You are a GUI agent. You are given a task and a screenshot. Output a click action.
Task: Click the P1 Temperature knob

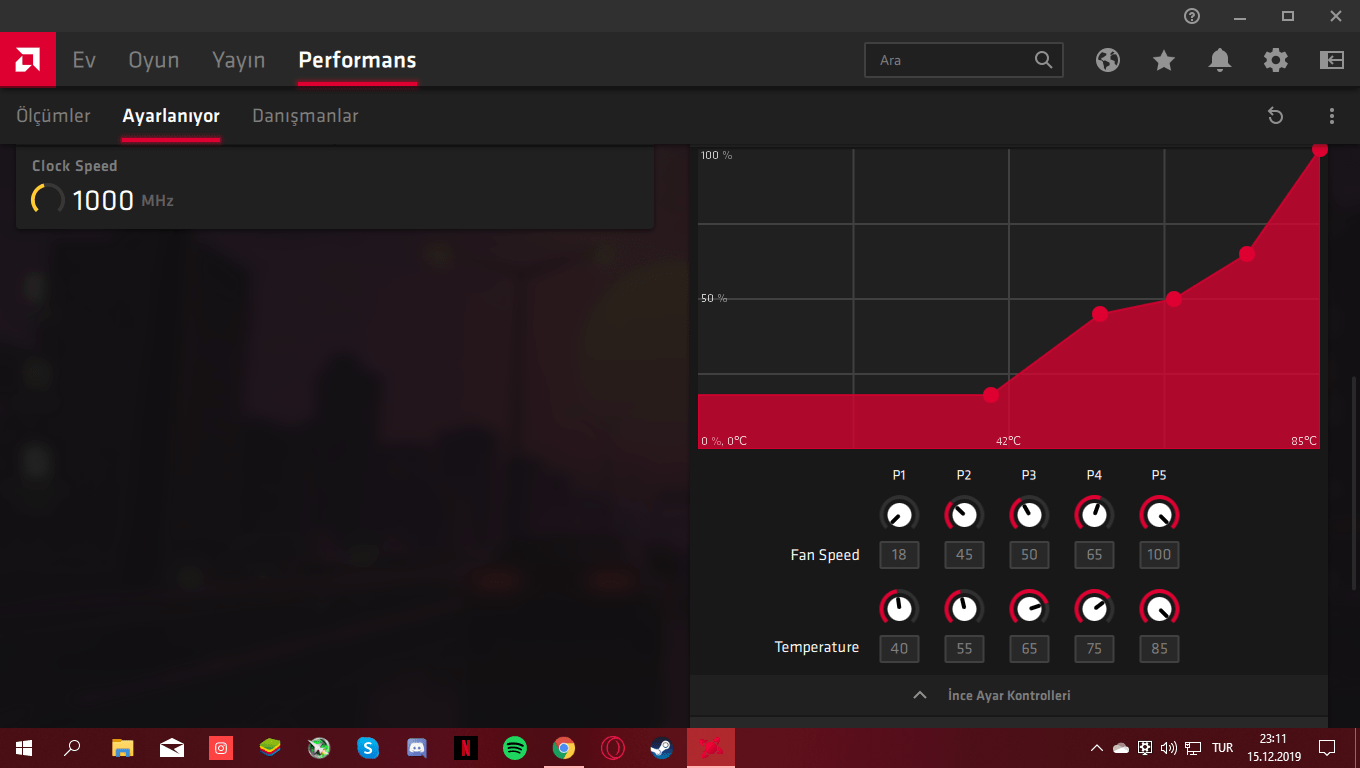coord(899,608)
